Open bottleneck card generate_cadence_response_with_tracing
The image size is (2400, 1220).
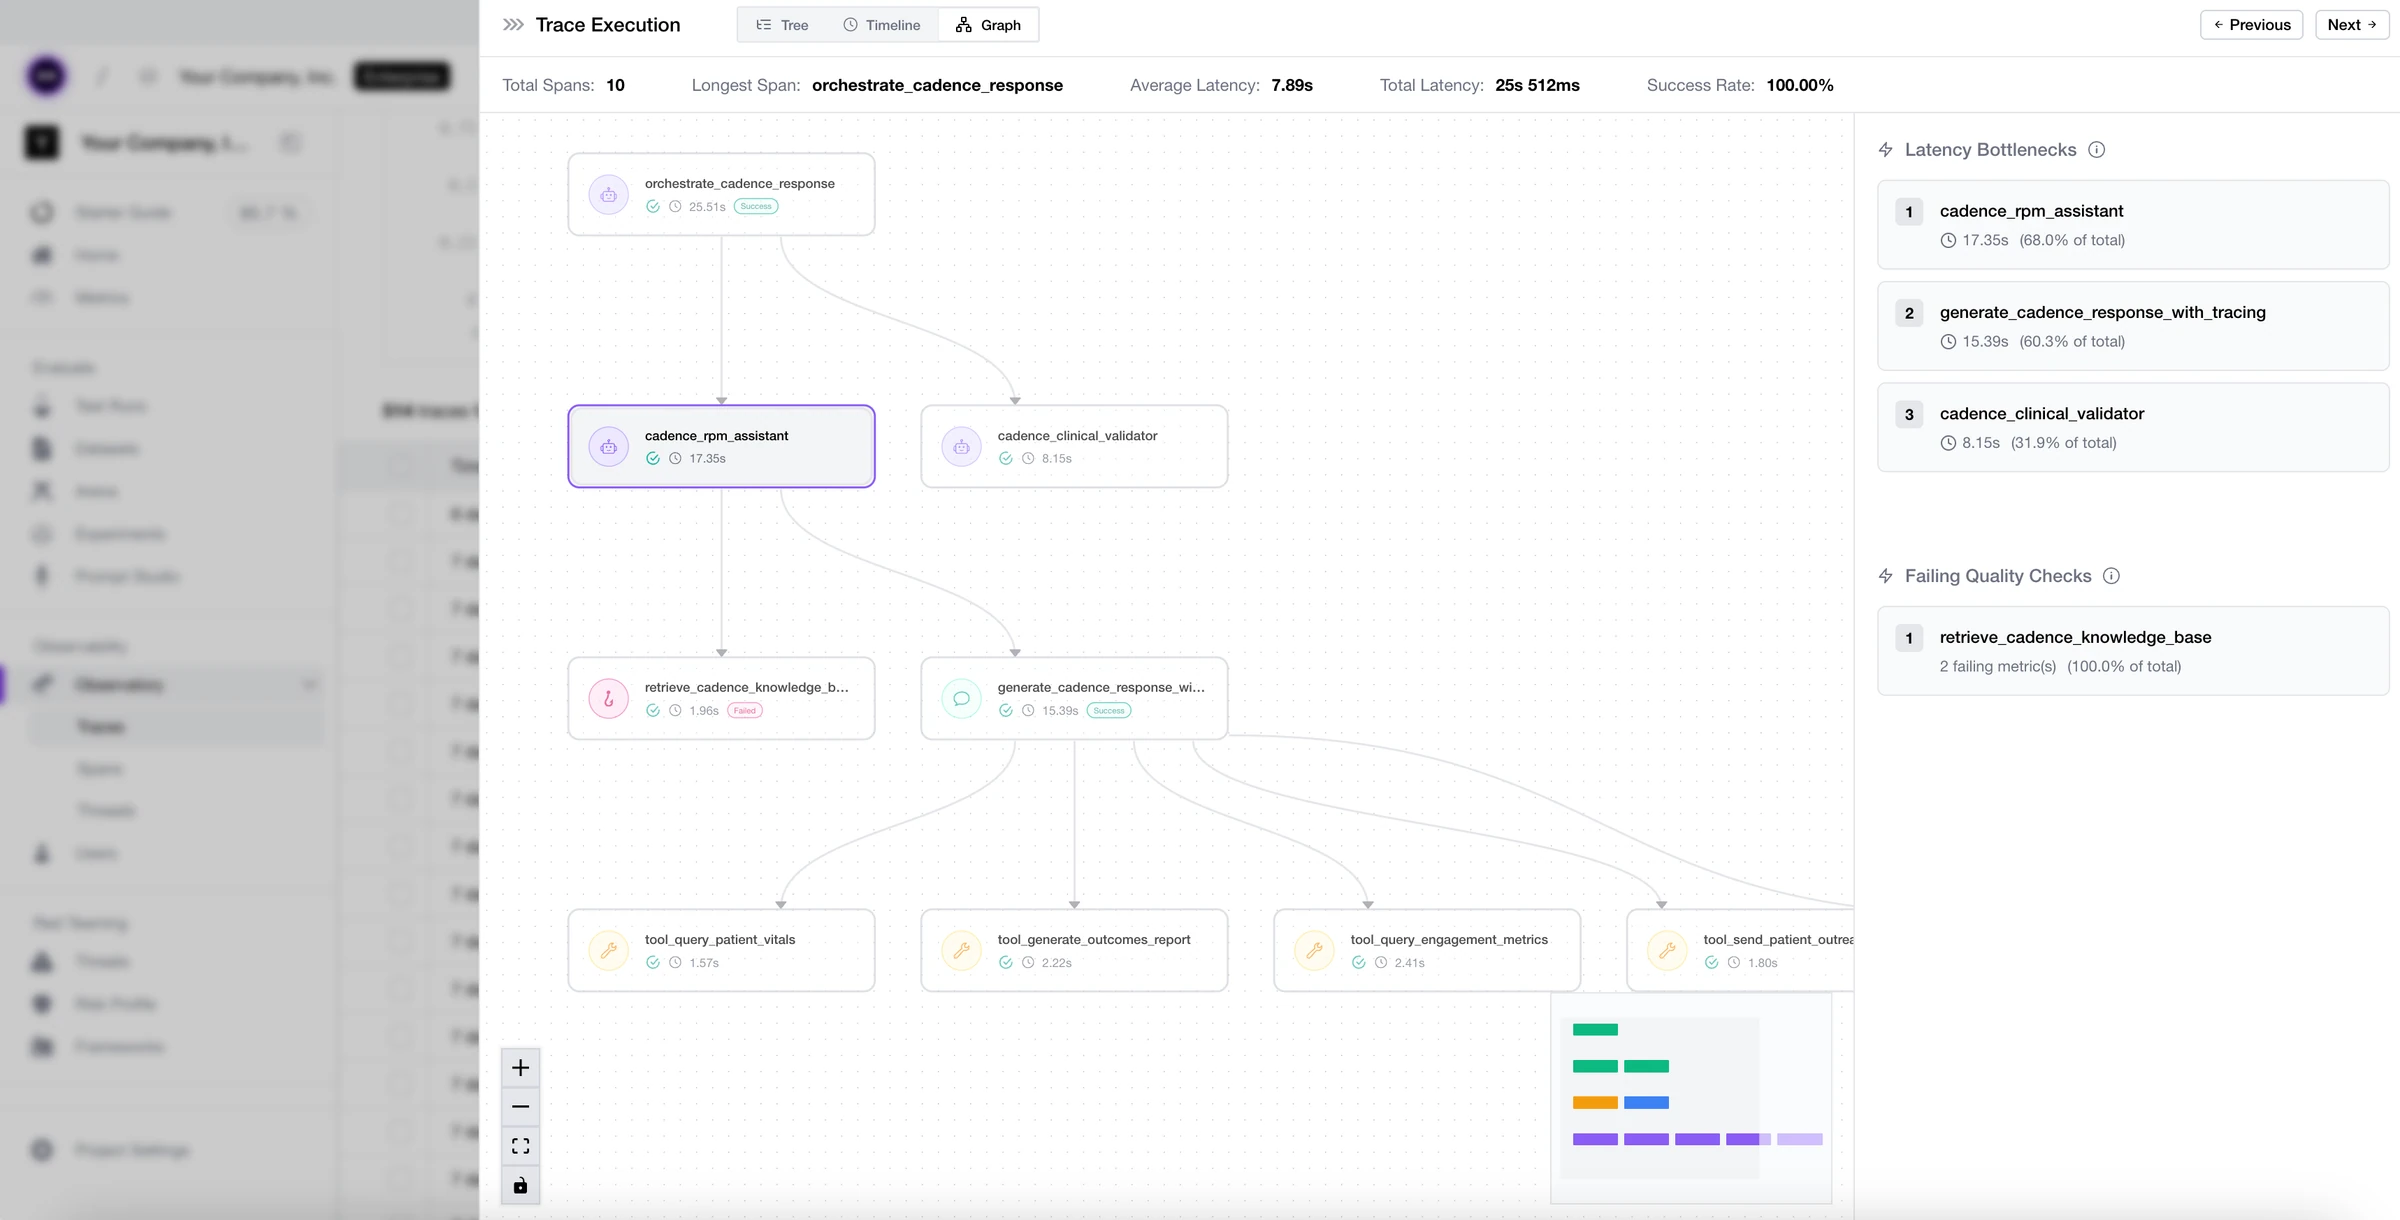(2133, 326)
